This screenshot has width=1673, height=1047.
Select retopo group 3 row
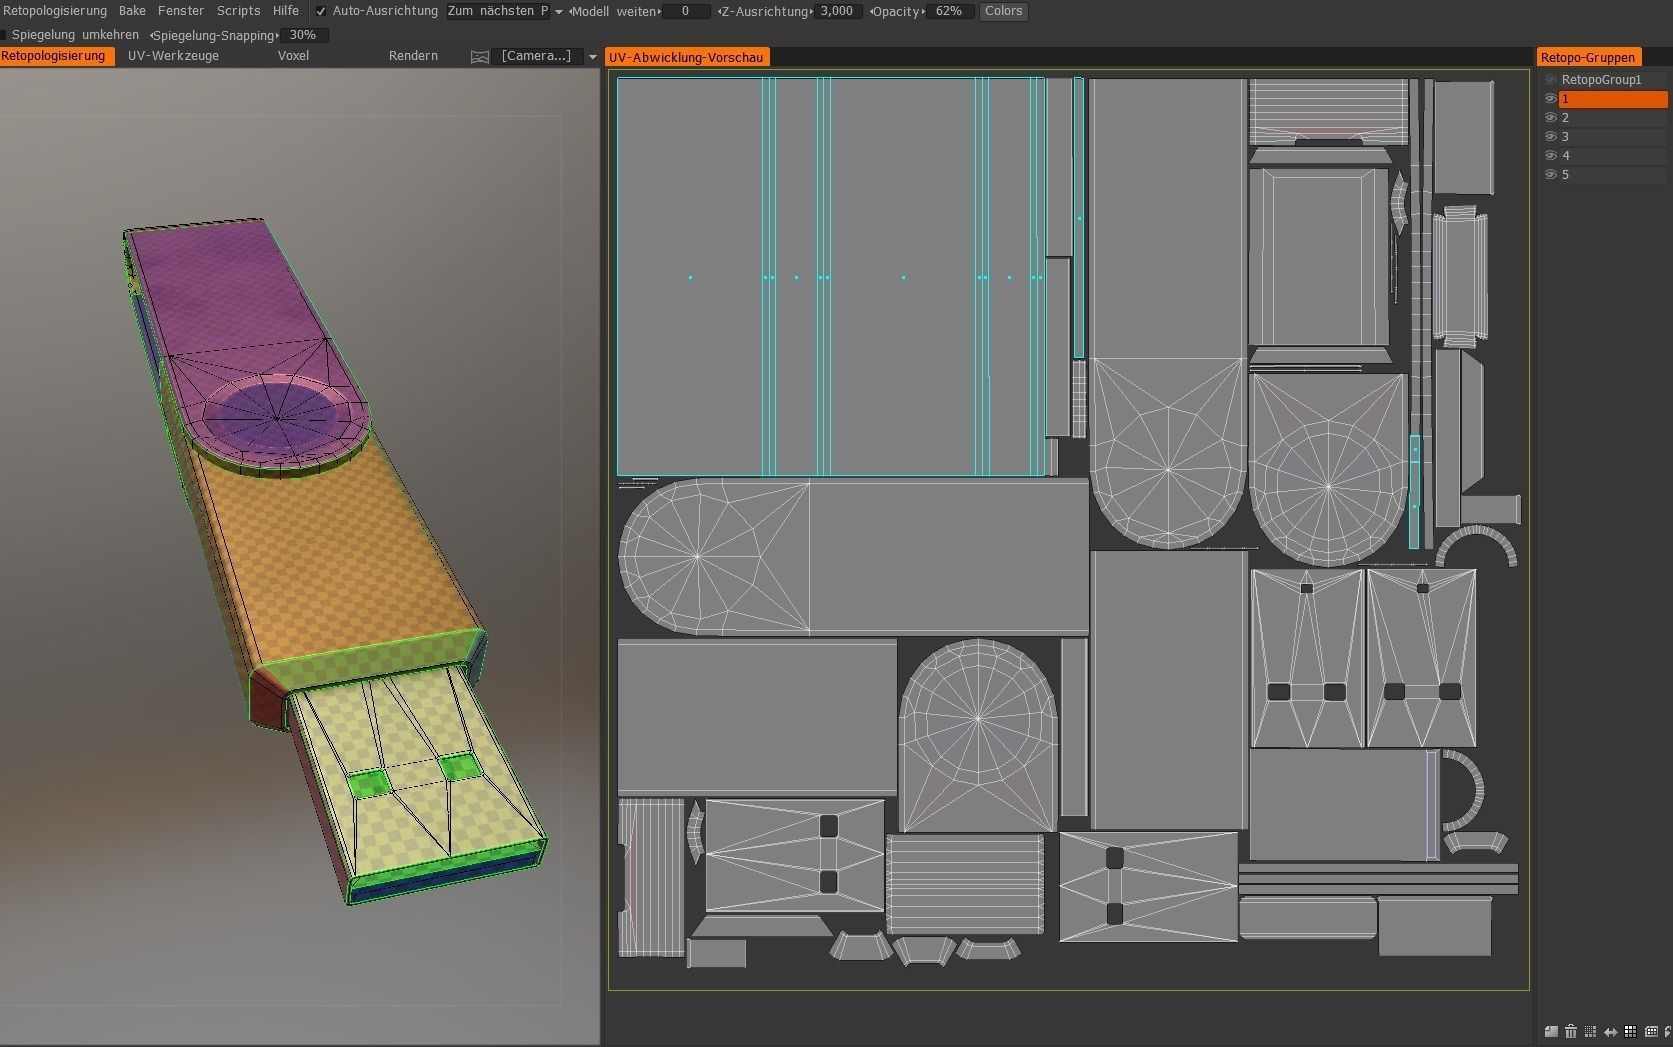[1613, 137]
